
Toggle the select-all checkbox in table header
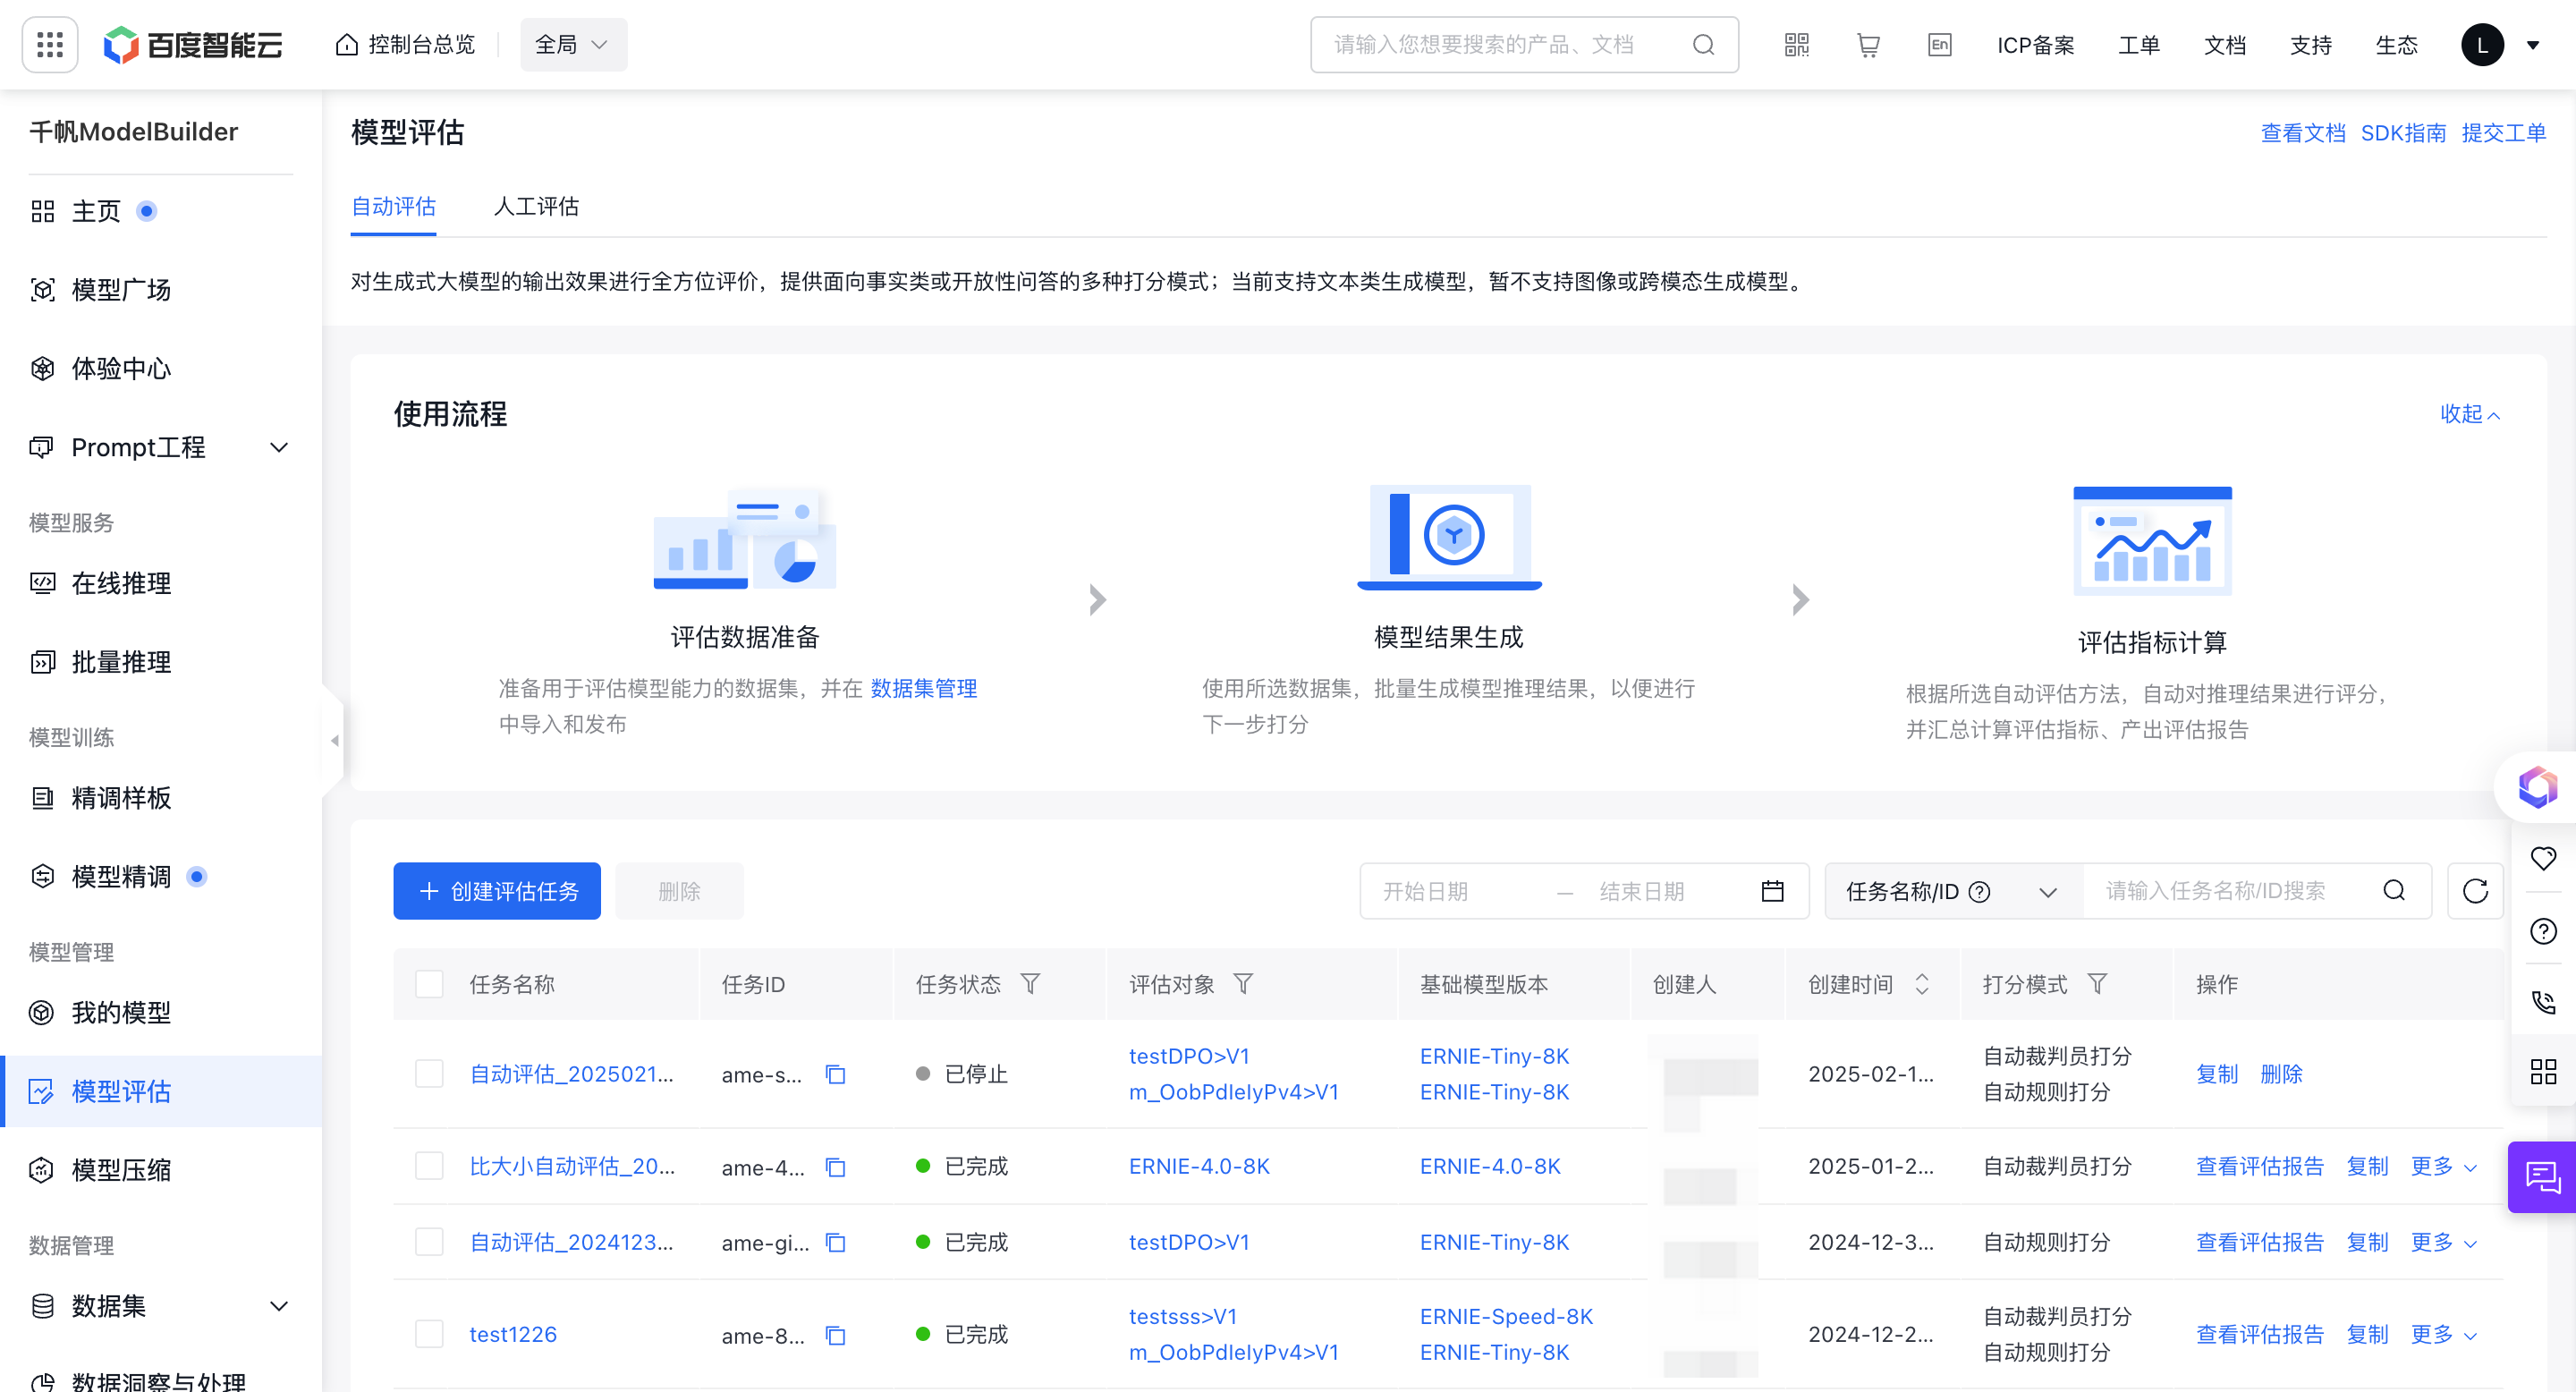[429, 984]
